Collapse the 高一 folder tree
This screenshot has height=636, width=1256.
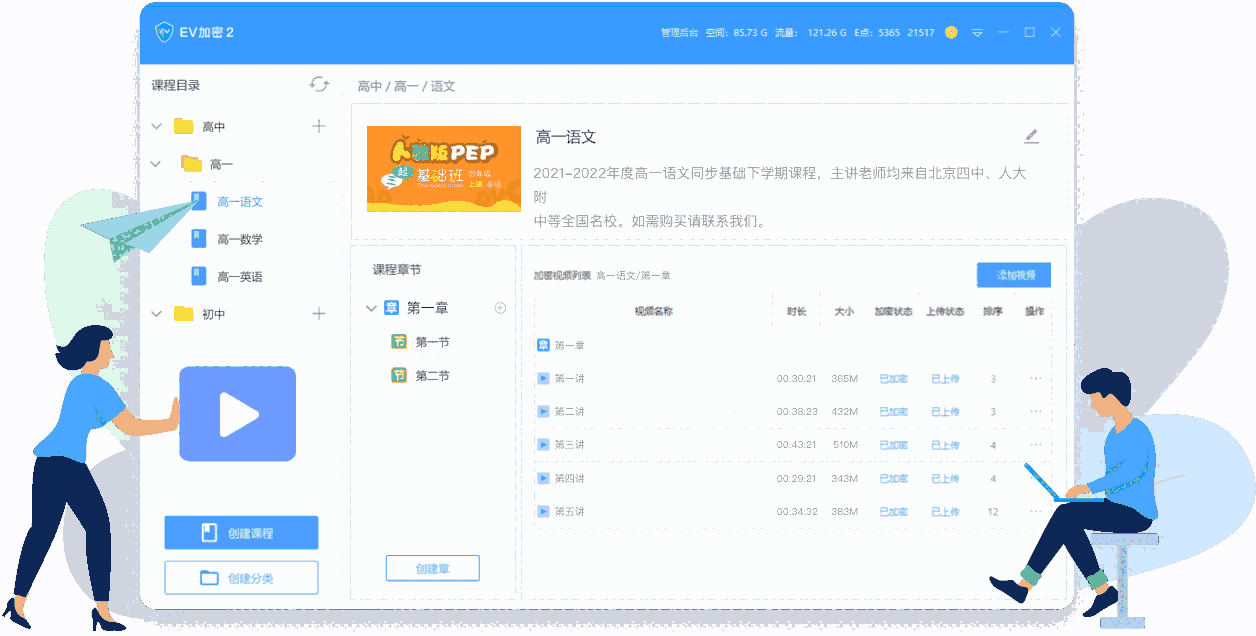156,163
